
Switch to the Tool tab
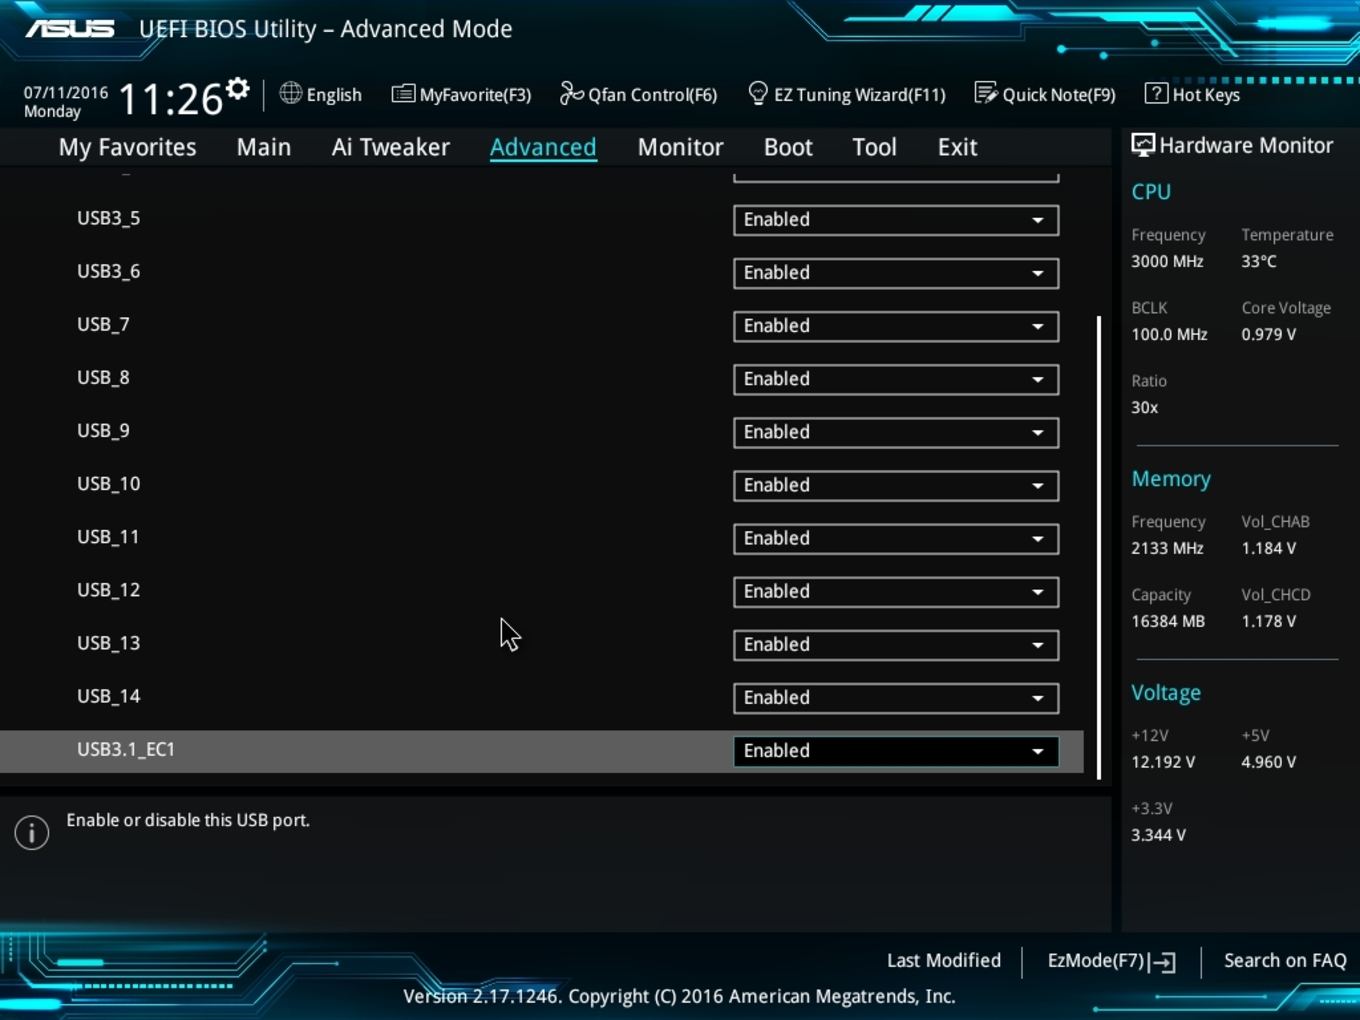pyautogui.click(x=874, y=147)
